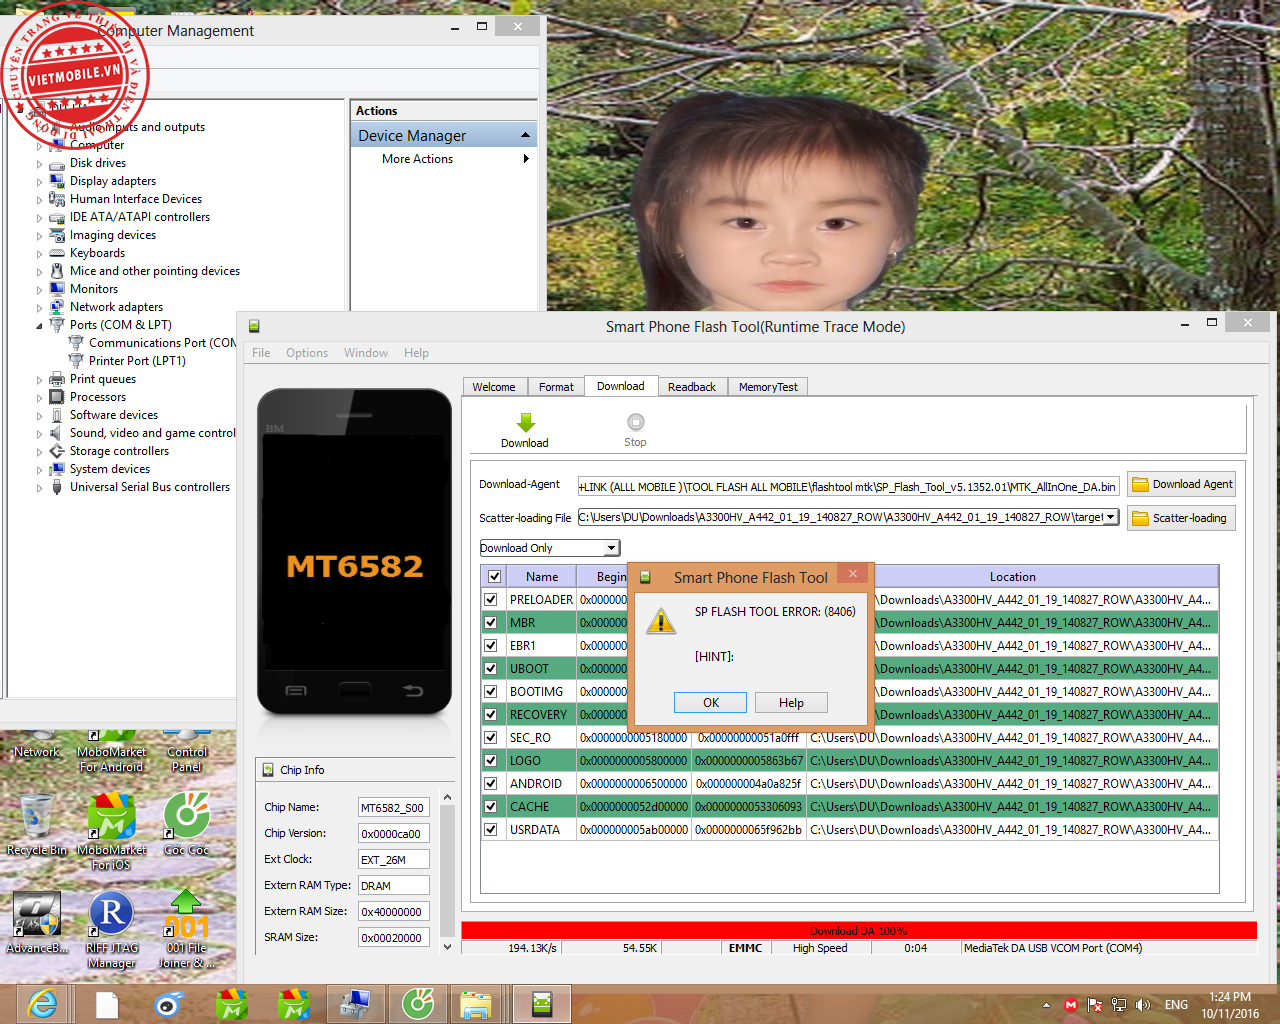
Task: Collapse Ports (COM & LPT) tree node
Action: pos(40,326)
